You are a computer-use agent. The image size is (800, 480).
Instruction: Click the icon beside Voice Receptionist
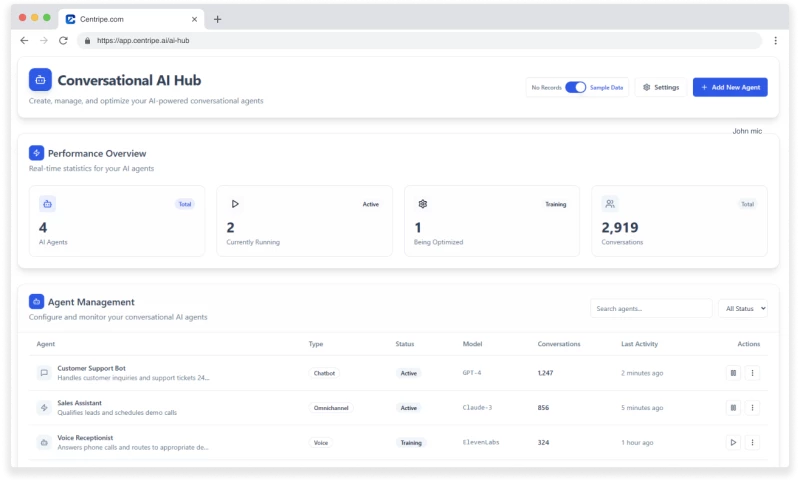point(44,442)
